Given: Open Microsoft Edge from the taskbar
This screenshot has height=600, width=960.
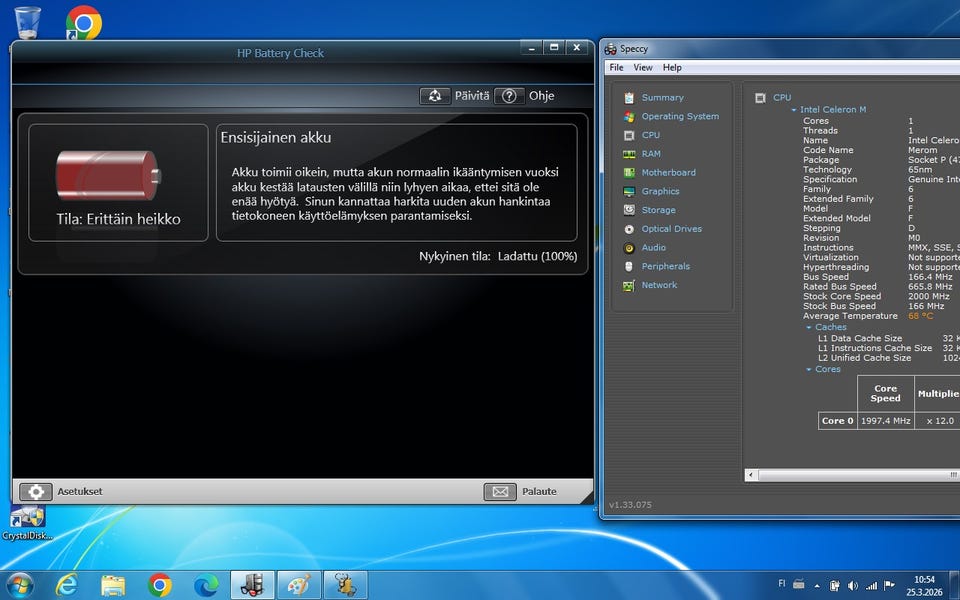Looking at the screenshot, I should [206, 585].
